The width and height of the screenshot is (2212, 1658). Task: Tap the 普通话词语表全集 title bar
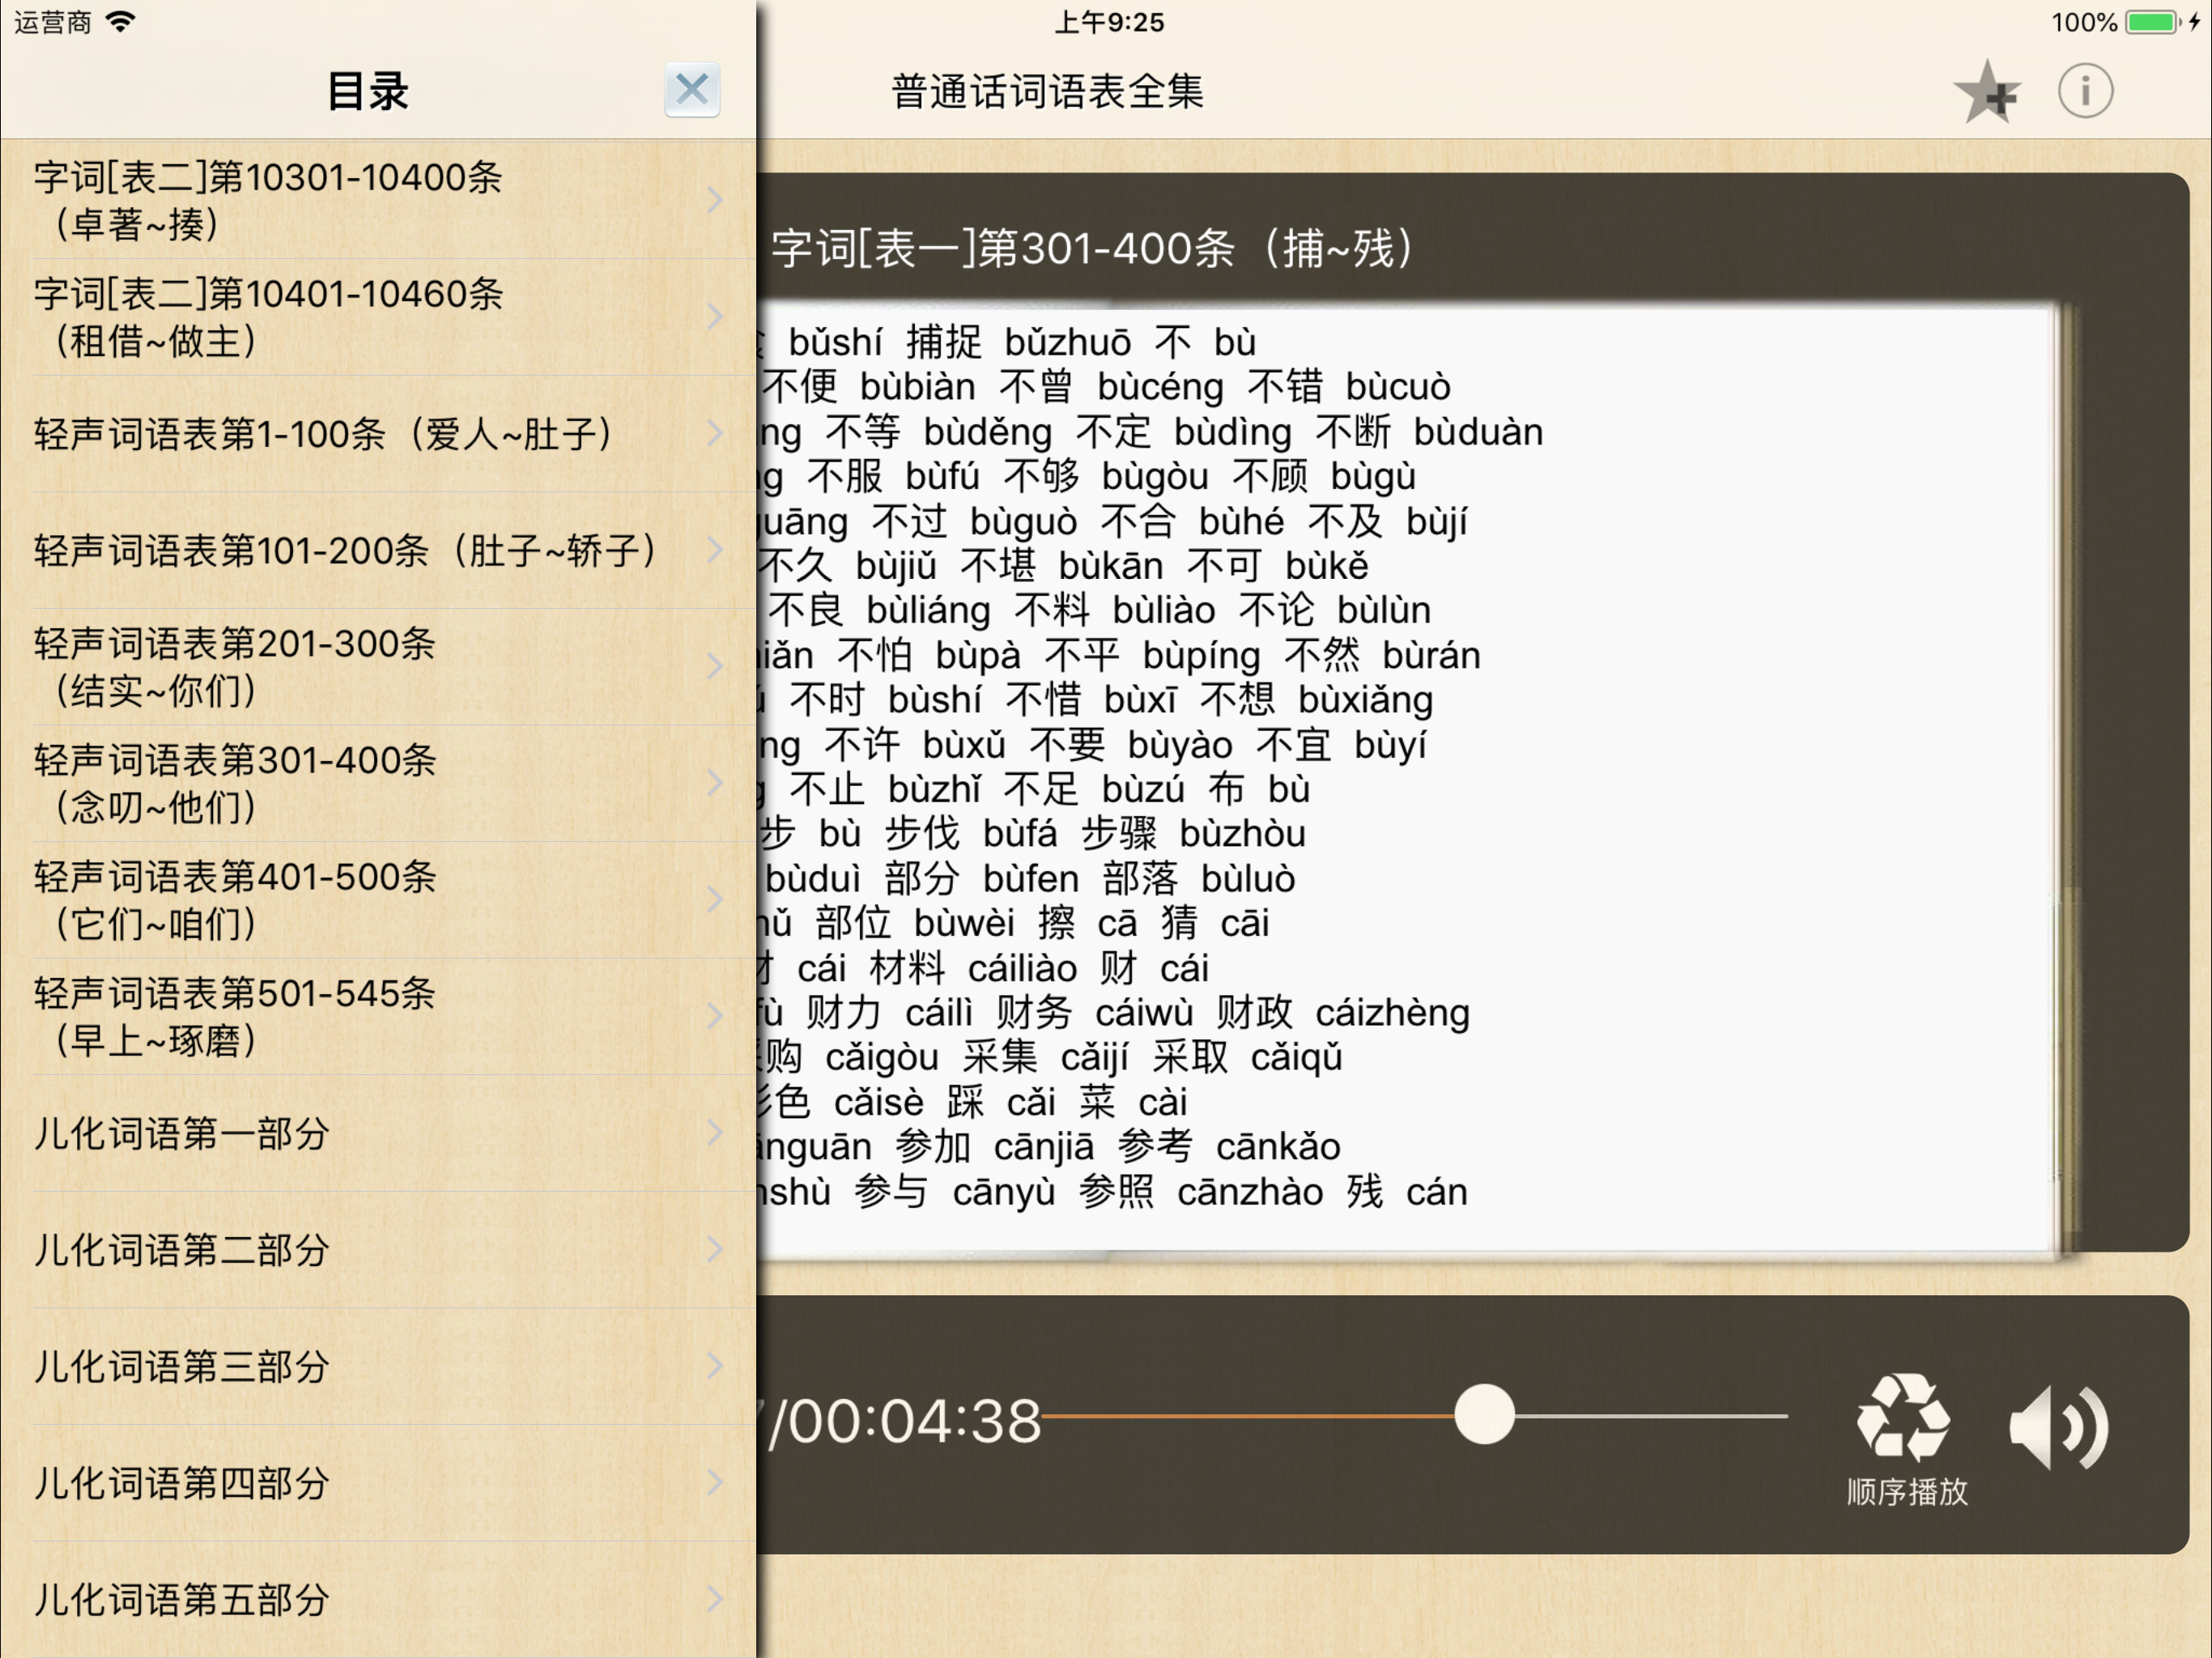[x=1050, y=91]
